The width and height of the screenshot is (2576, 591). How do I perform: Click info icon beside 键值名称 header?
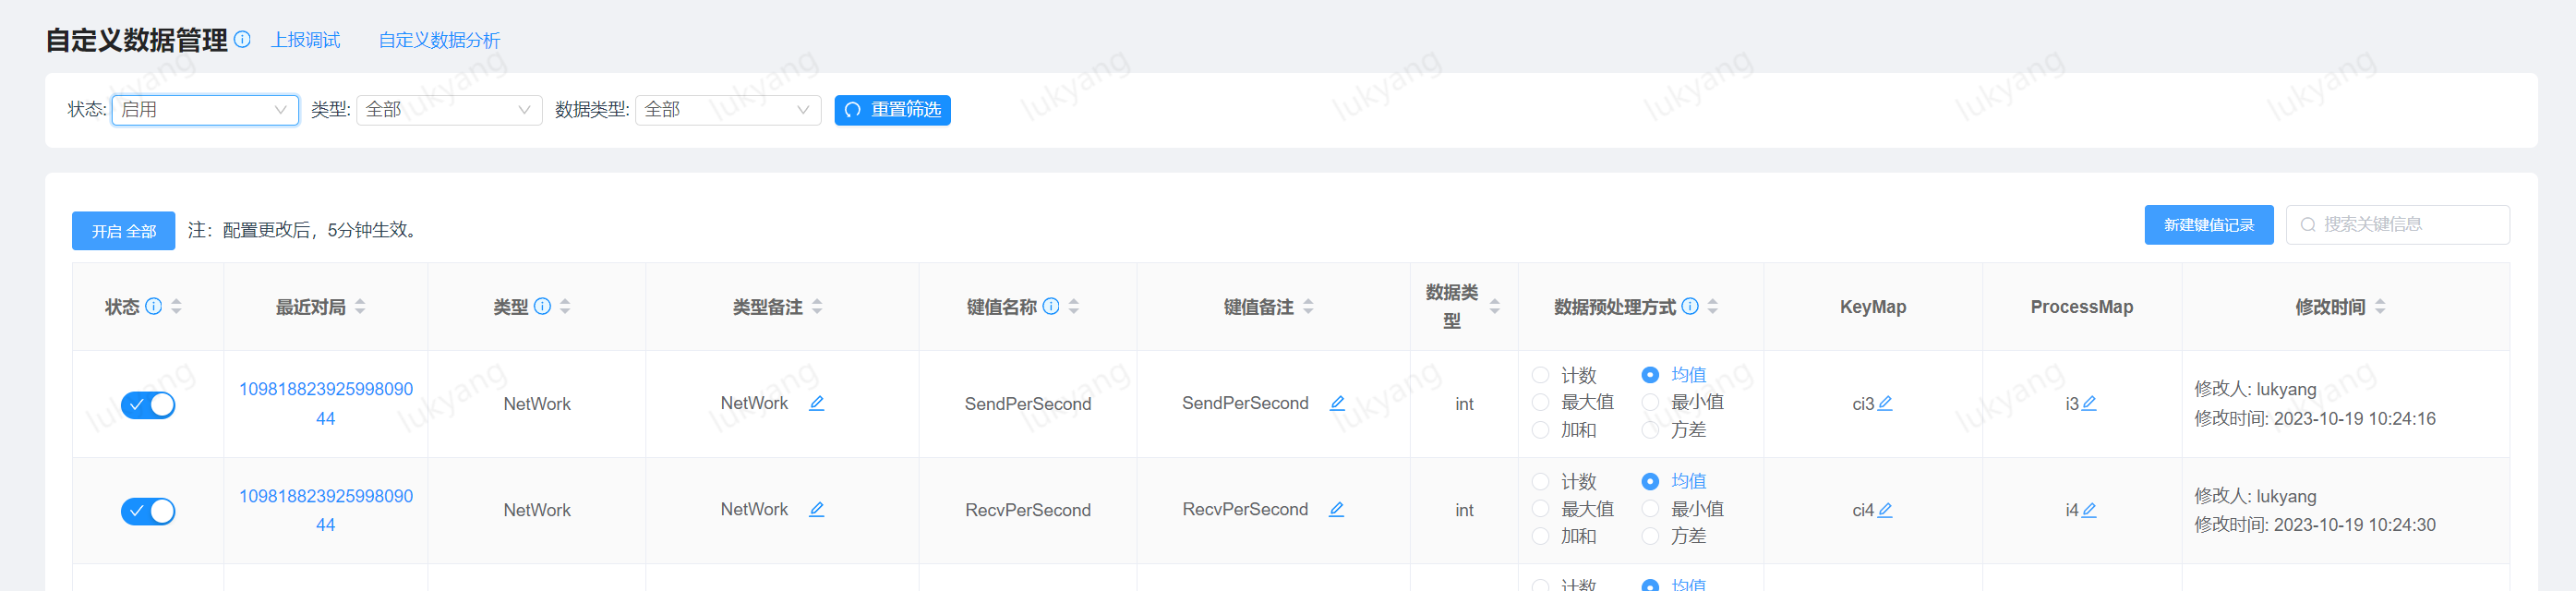pyautogui.click(x=1051, y=306)
